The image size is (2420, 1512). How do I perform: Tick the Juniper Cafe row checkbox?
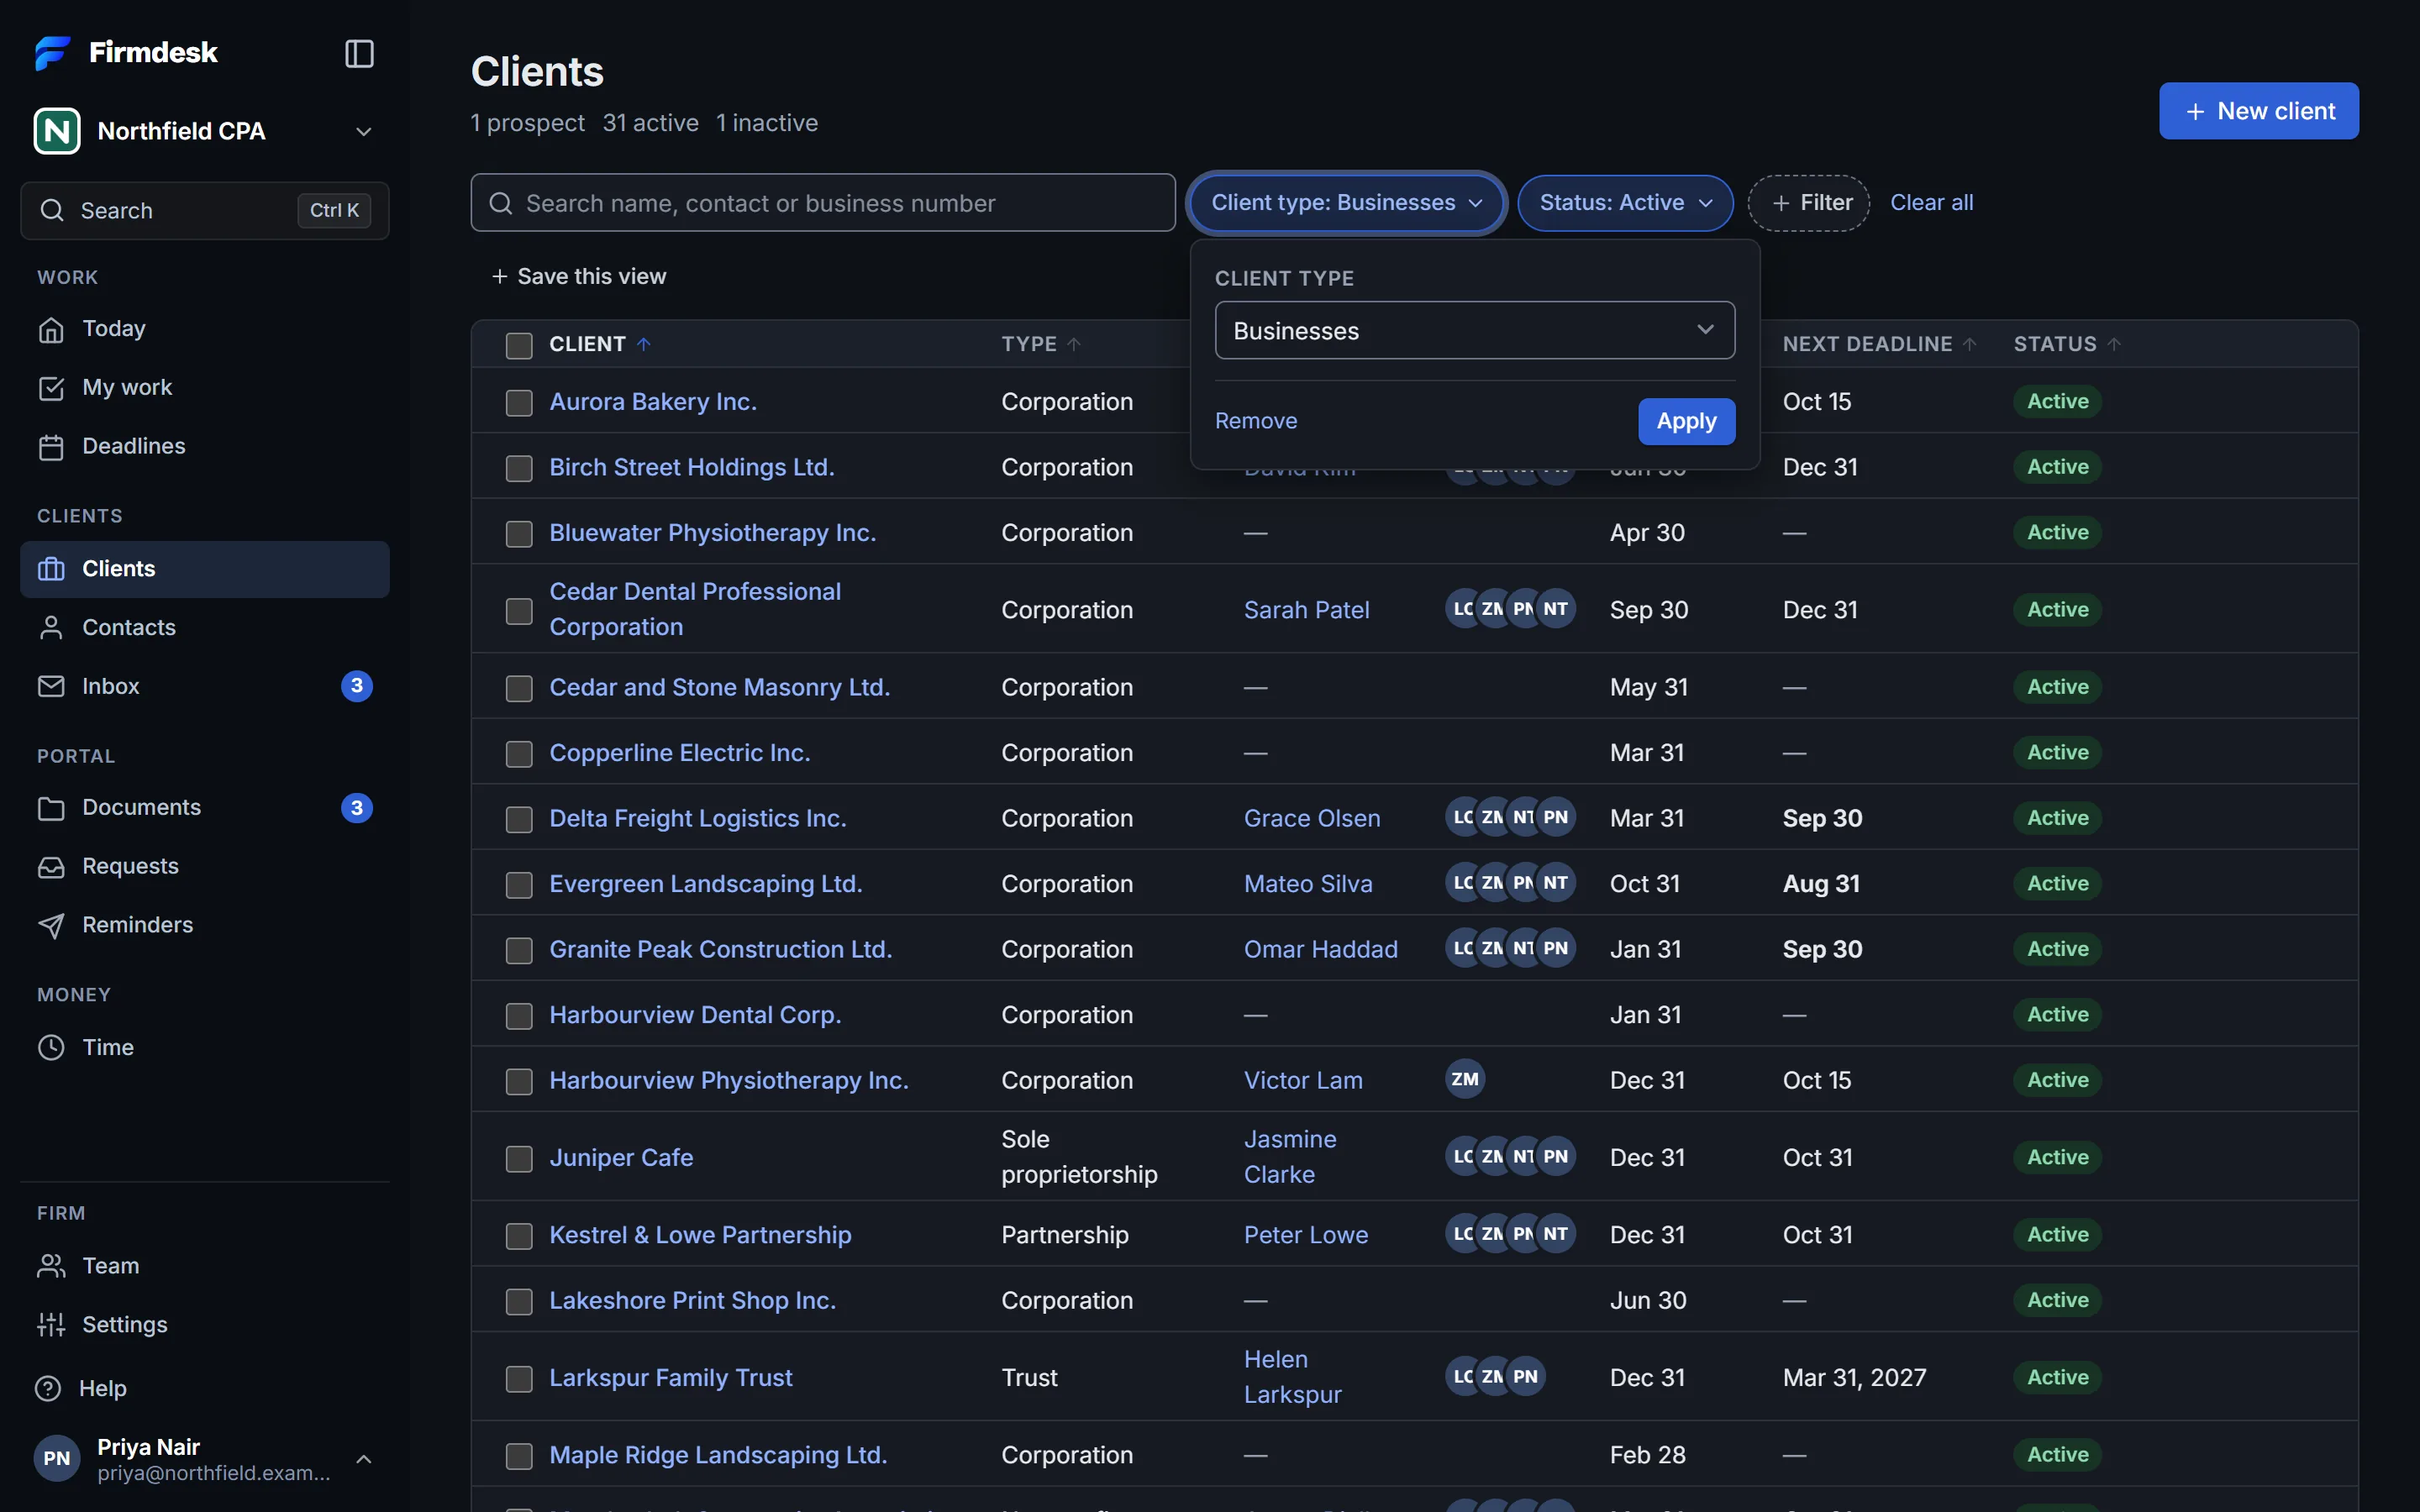(519, 1158)
